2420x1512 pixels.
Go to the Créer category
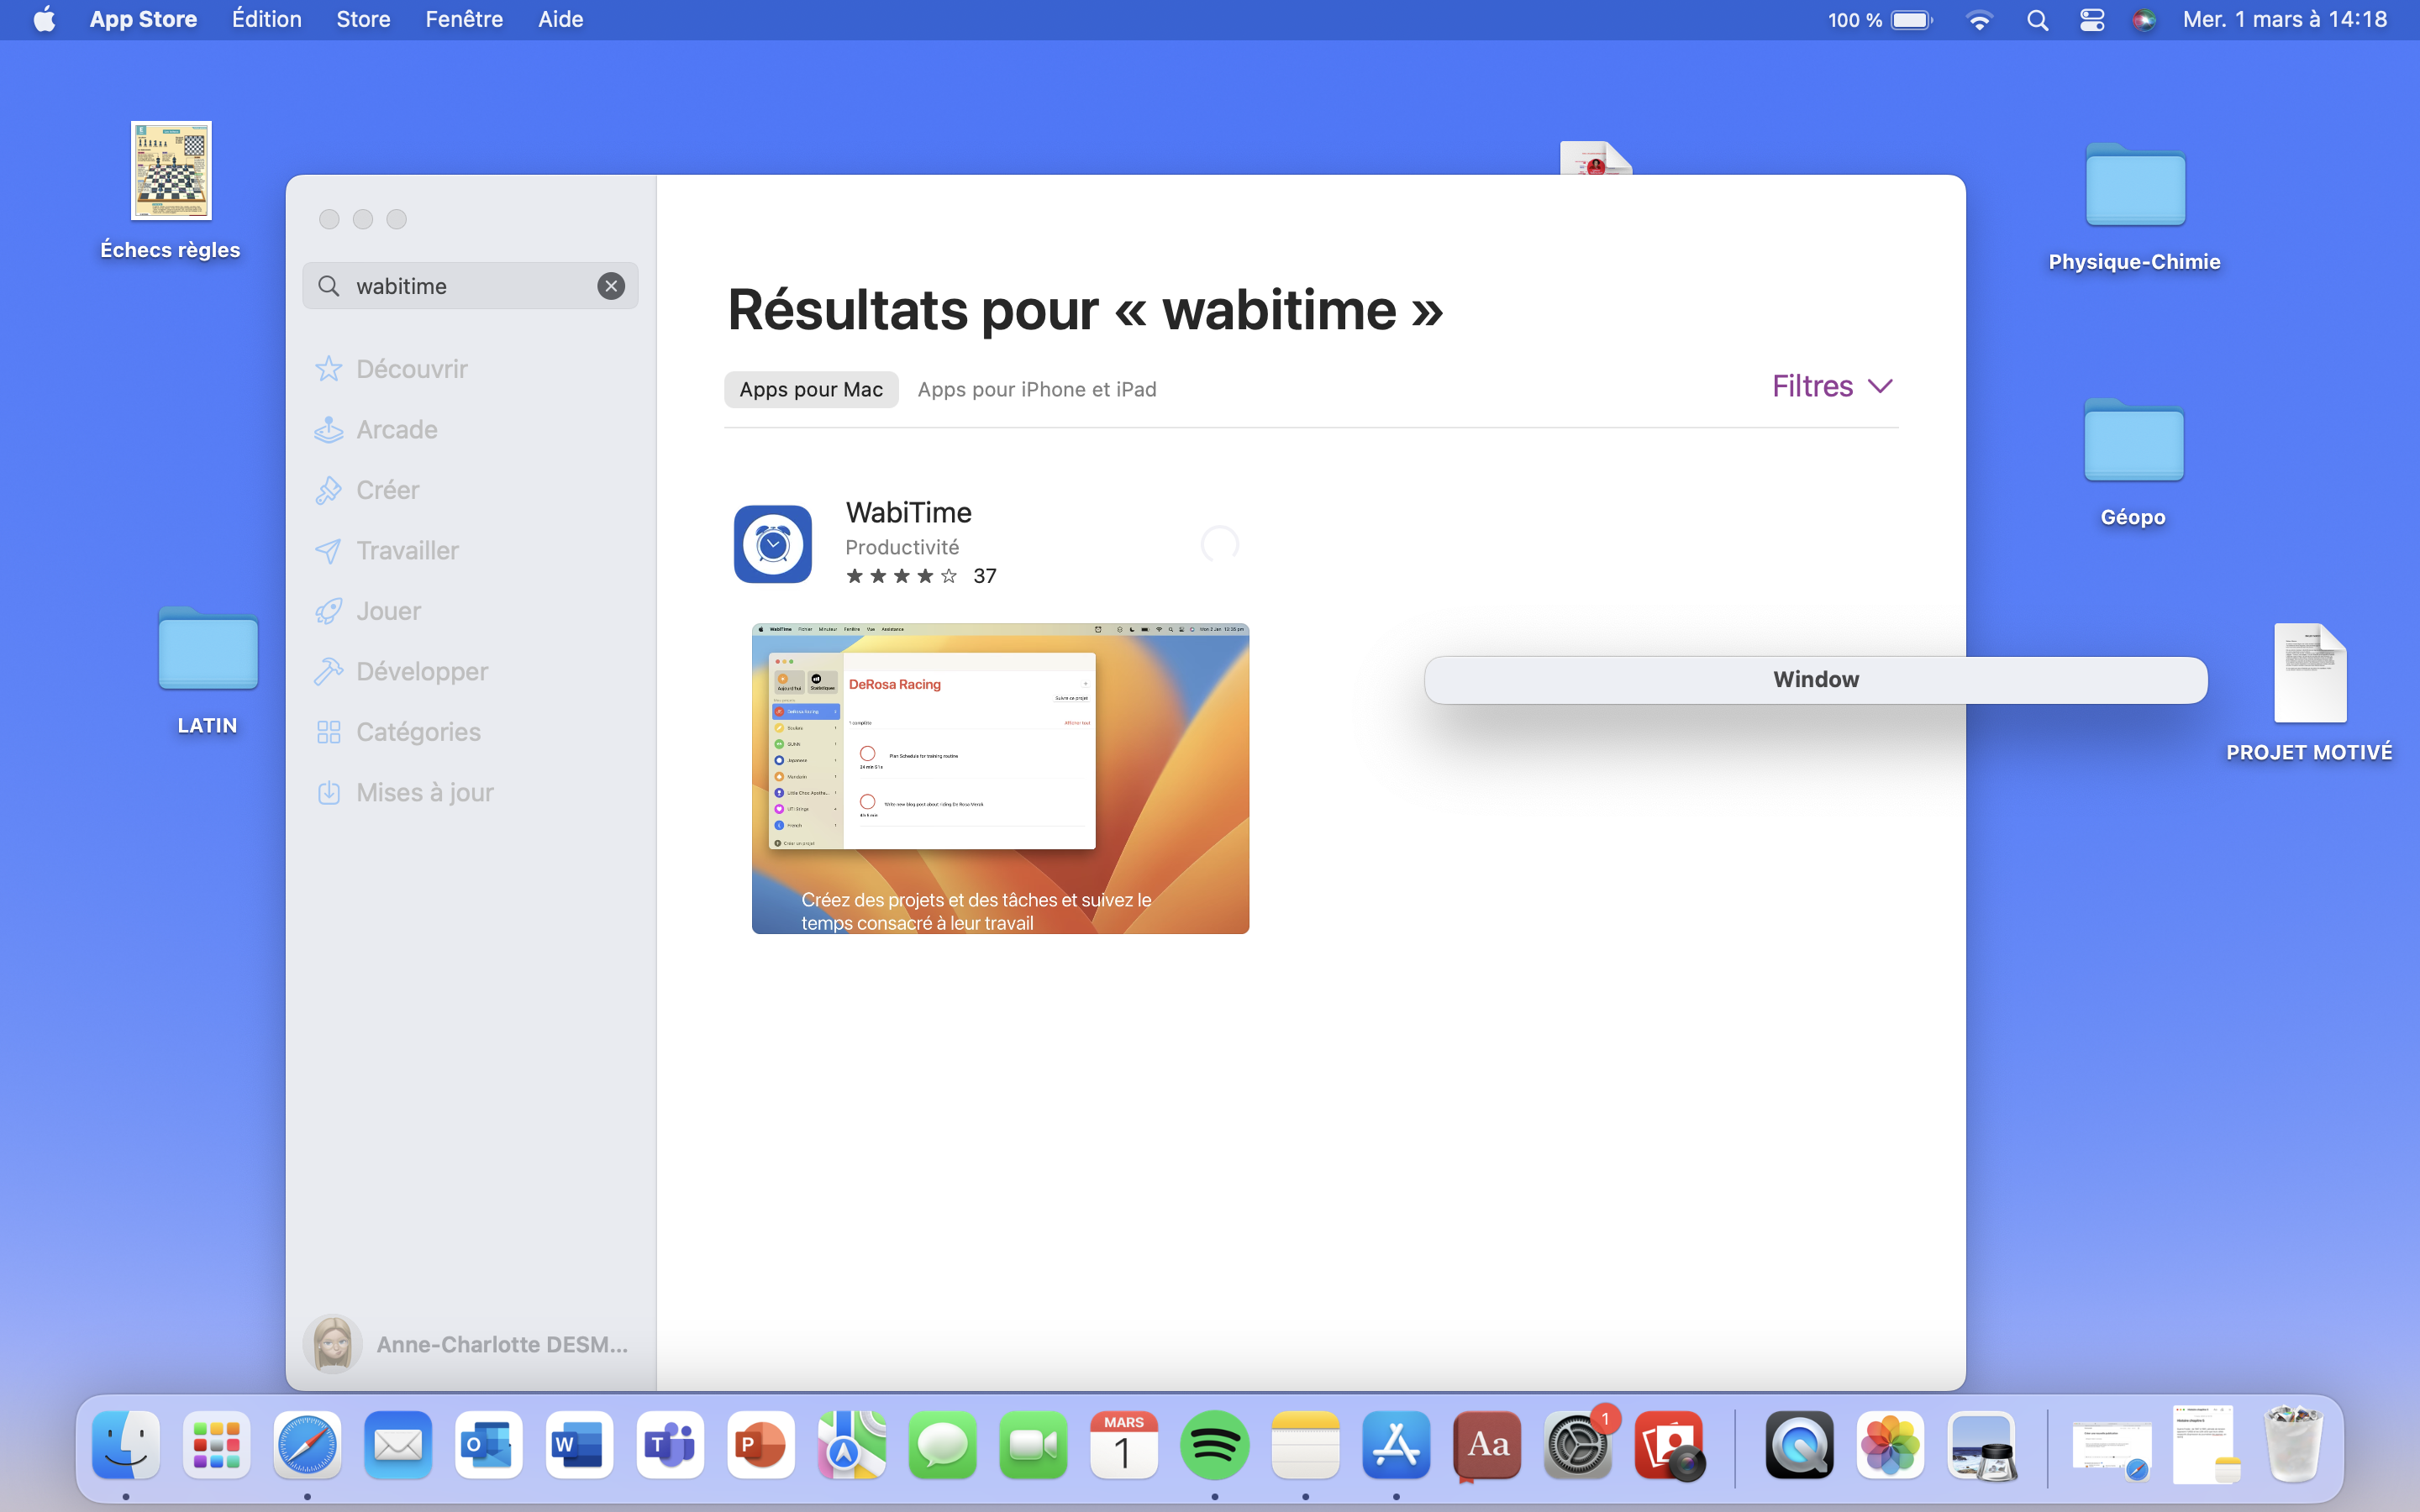(x=387, y=490)
